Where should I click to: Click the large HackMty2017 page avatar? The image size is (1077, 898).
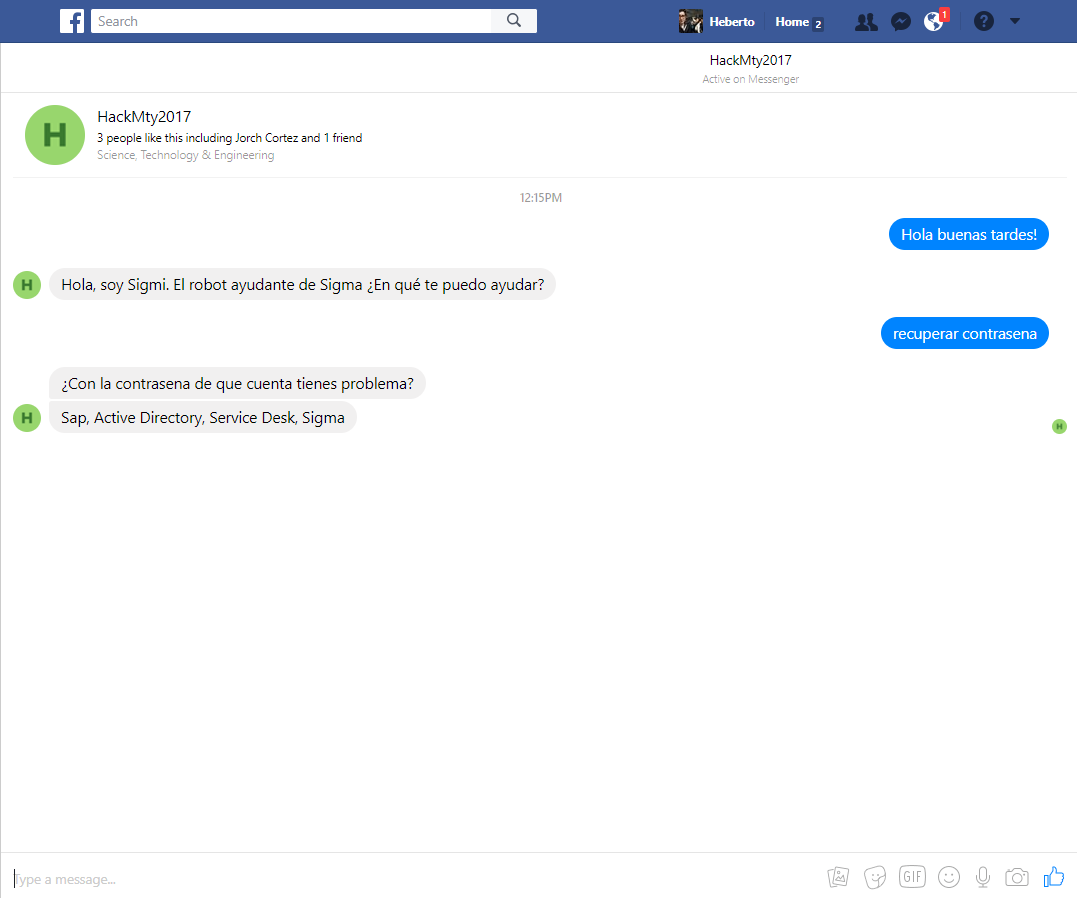55,135
